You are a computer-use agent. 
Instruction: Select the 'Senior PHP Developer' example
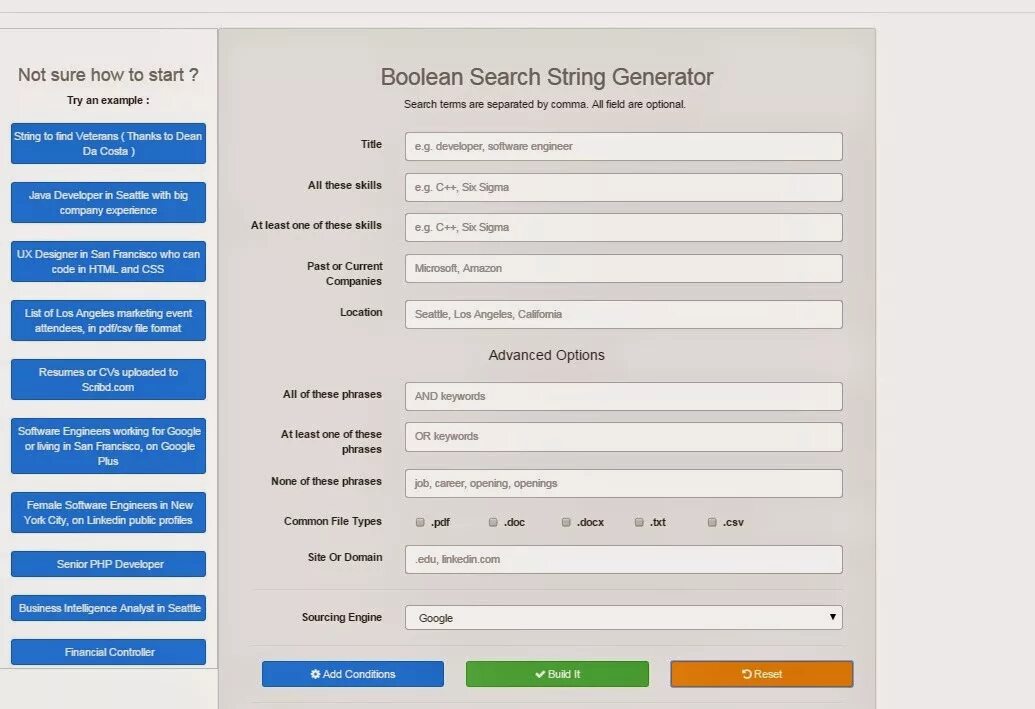[x=108, y=563]
